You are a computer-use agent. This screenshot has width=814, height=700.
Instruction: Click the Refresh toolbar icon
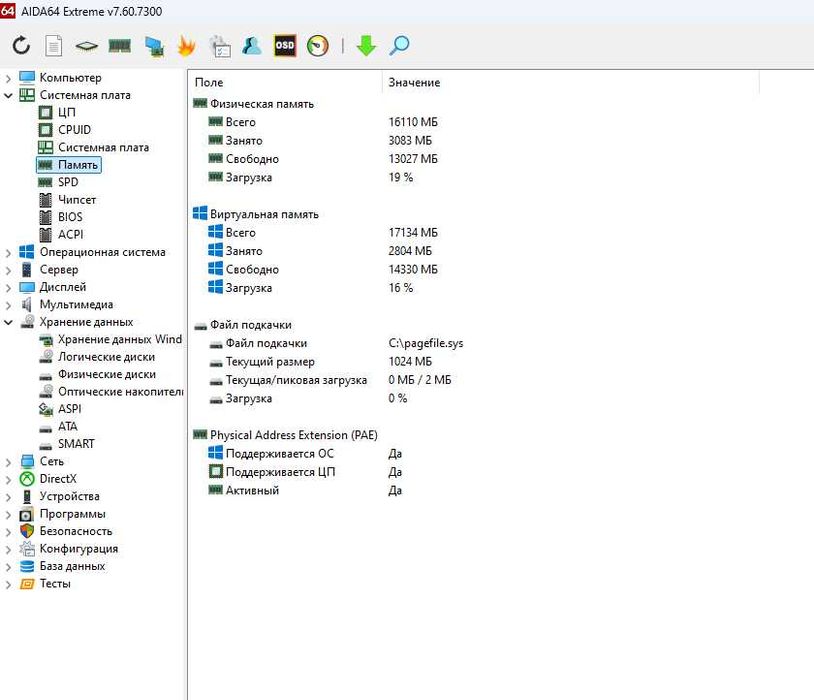coord(21,46)
